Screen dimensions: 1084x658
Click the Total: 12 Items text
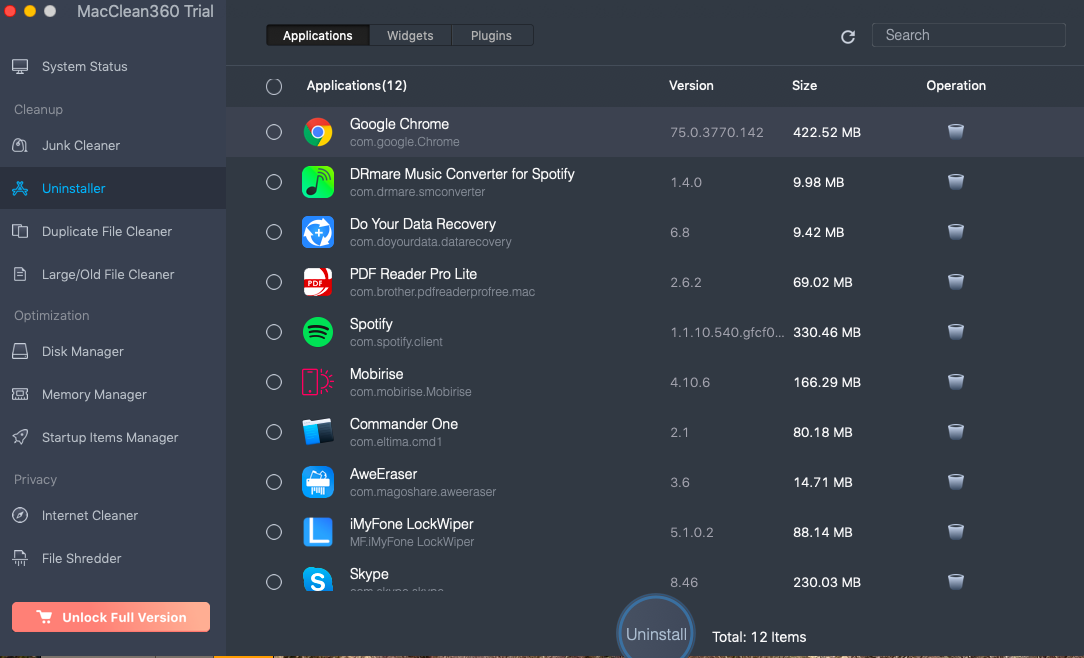(759, 637)
